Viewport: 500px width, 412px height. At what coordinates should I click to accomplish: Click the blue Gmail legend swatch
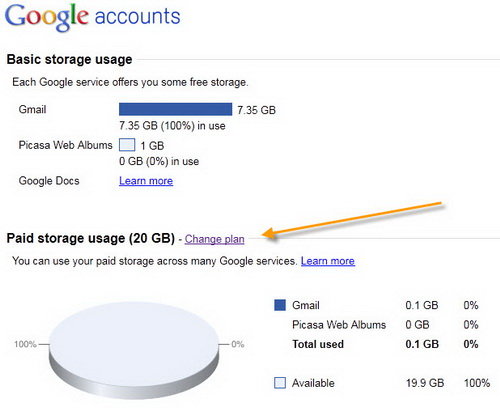(x=280, y=305)
